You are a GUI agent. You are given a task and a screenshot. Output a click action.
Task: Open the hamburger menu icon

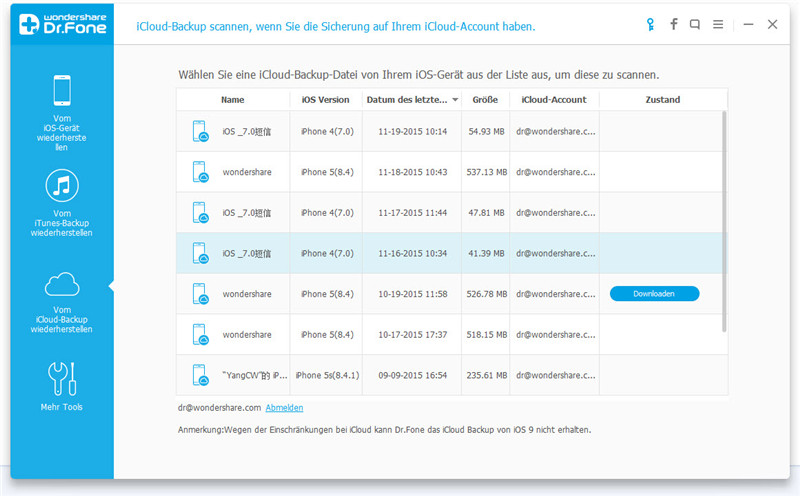pos(718,24)
